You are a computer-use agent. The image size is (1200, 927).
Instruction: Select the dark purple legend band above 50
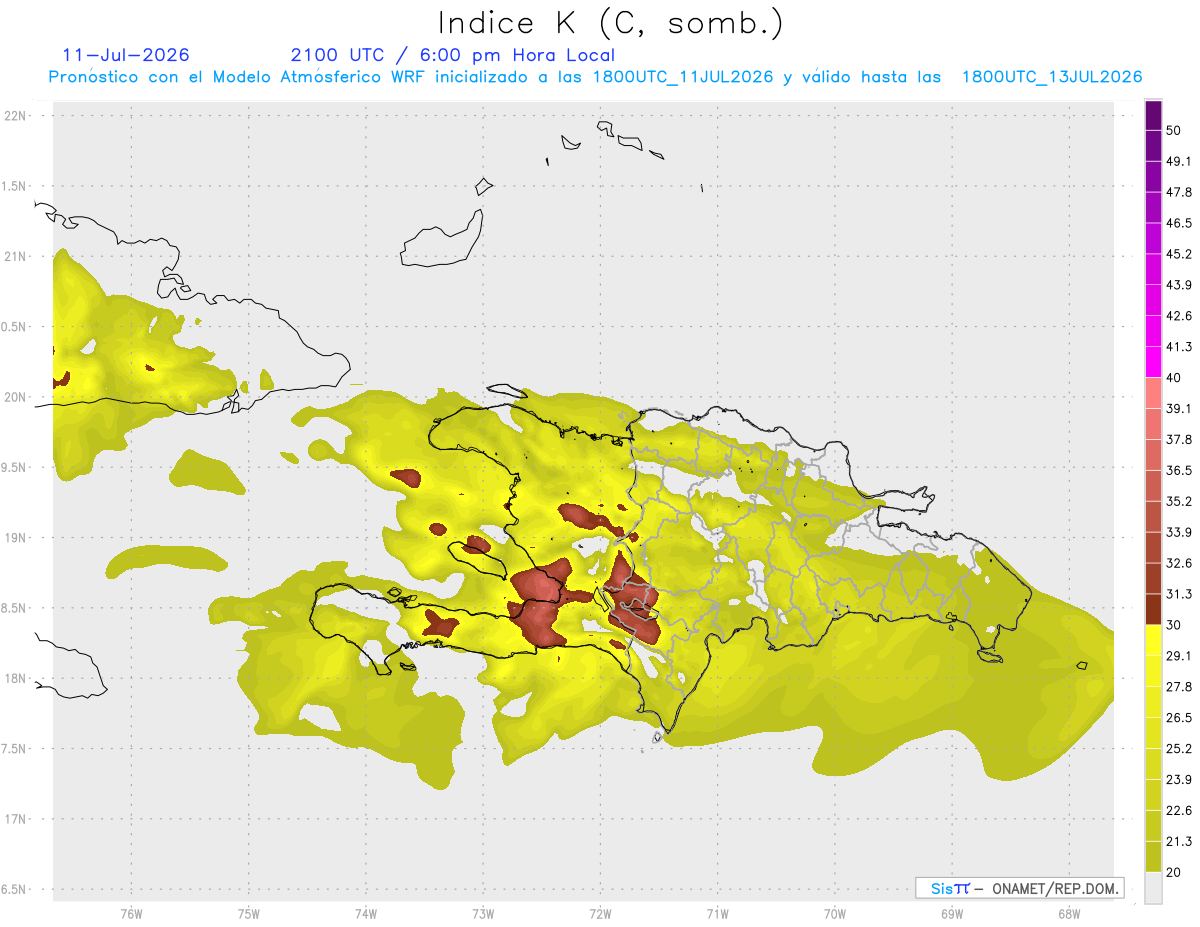tap(1153, 115)
